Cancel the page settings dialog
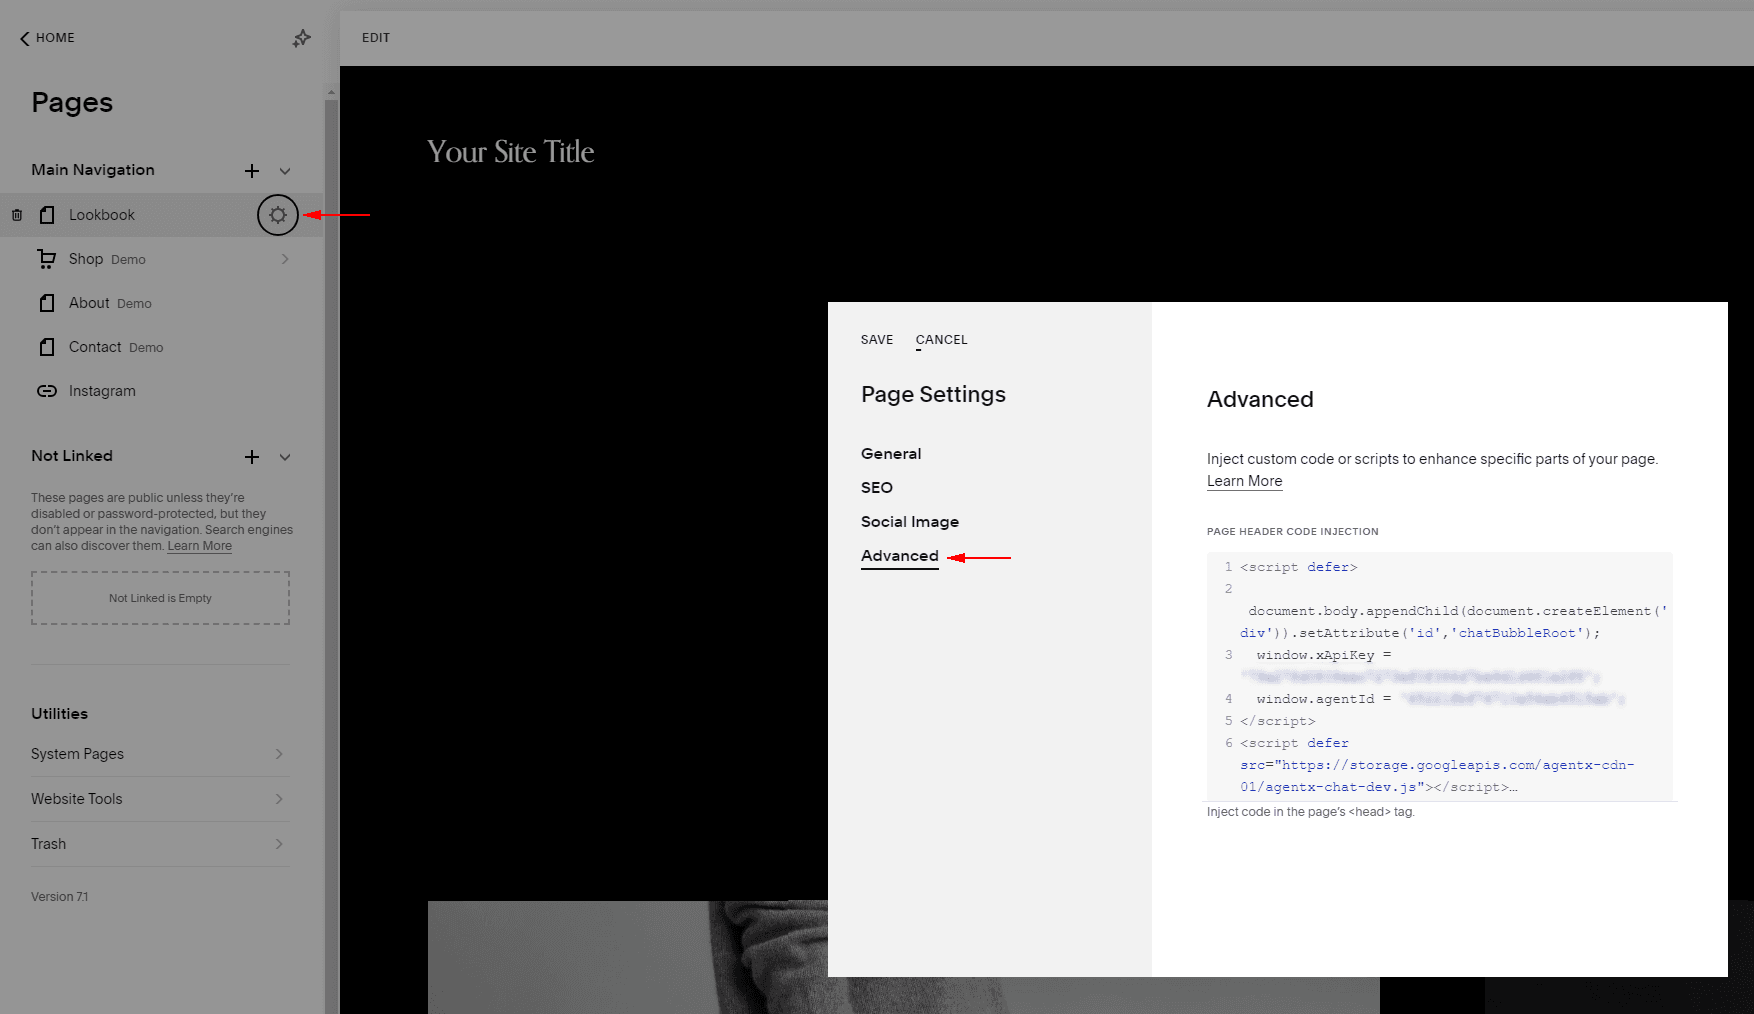This screenshot has width=1754, height=1014. click(941, 340)
